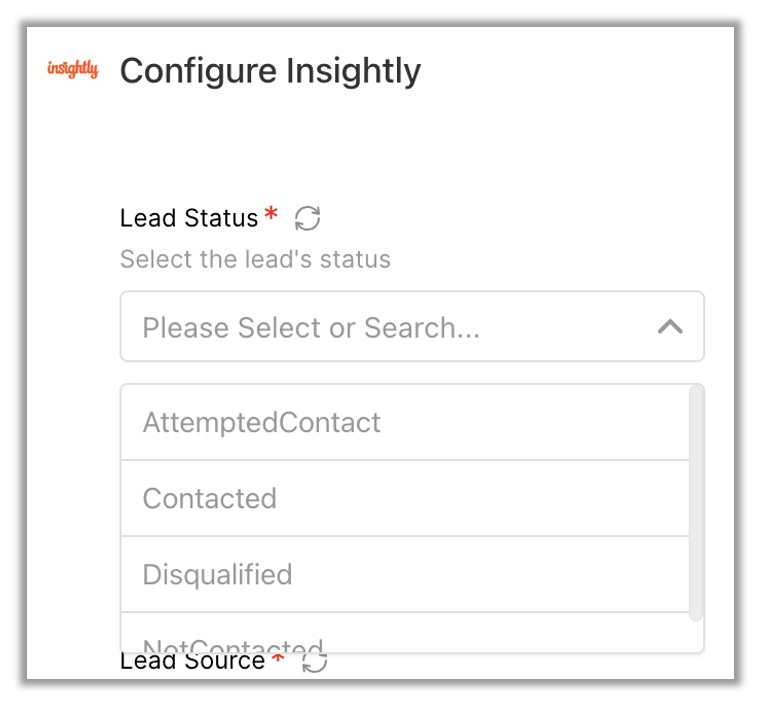Click the Lead Status field label
Image resolution: width=760 pixels, height=702 pixels.
[189, 218]
